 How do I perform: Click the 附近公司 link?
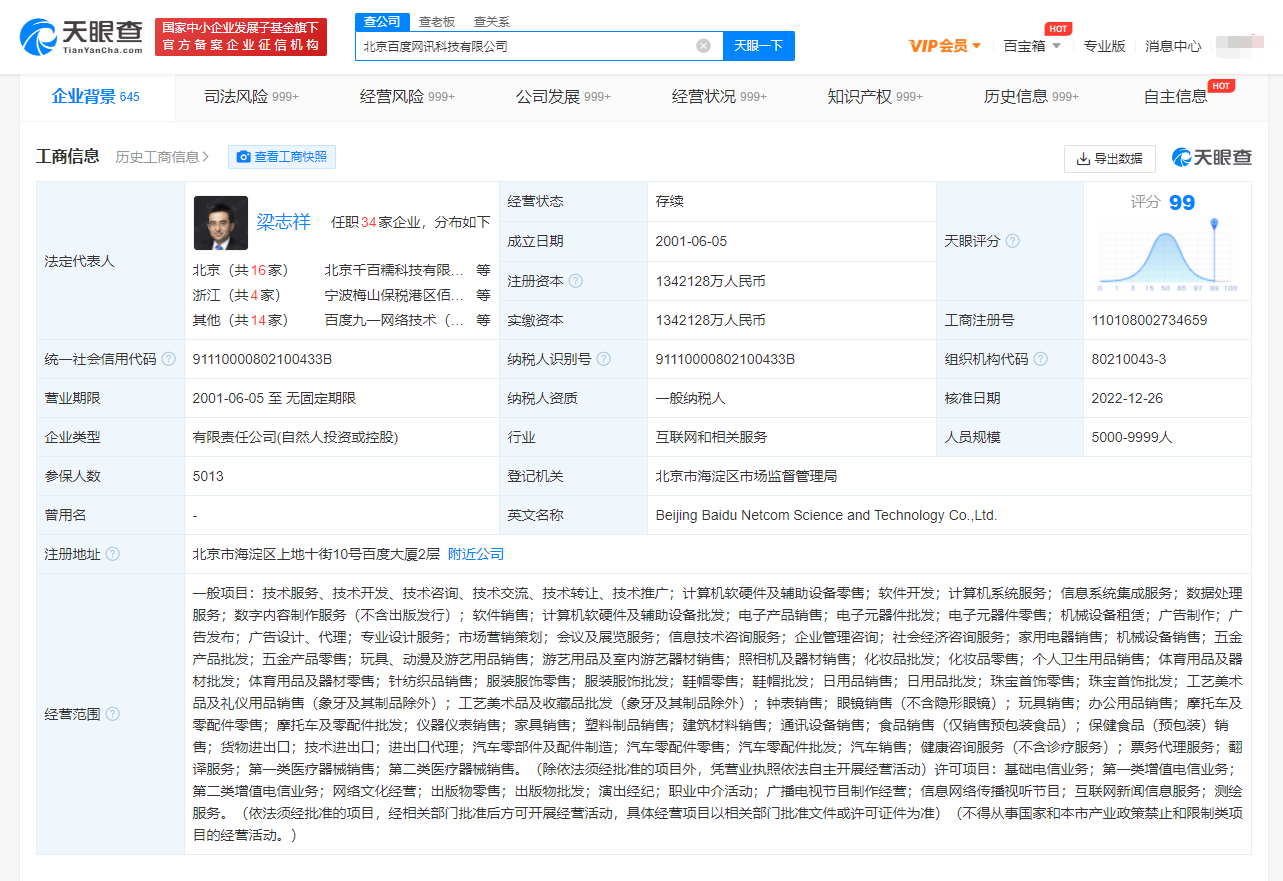pos(476,554)
